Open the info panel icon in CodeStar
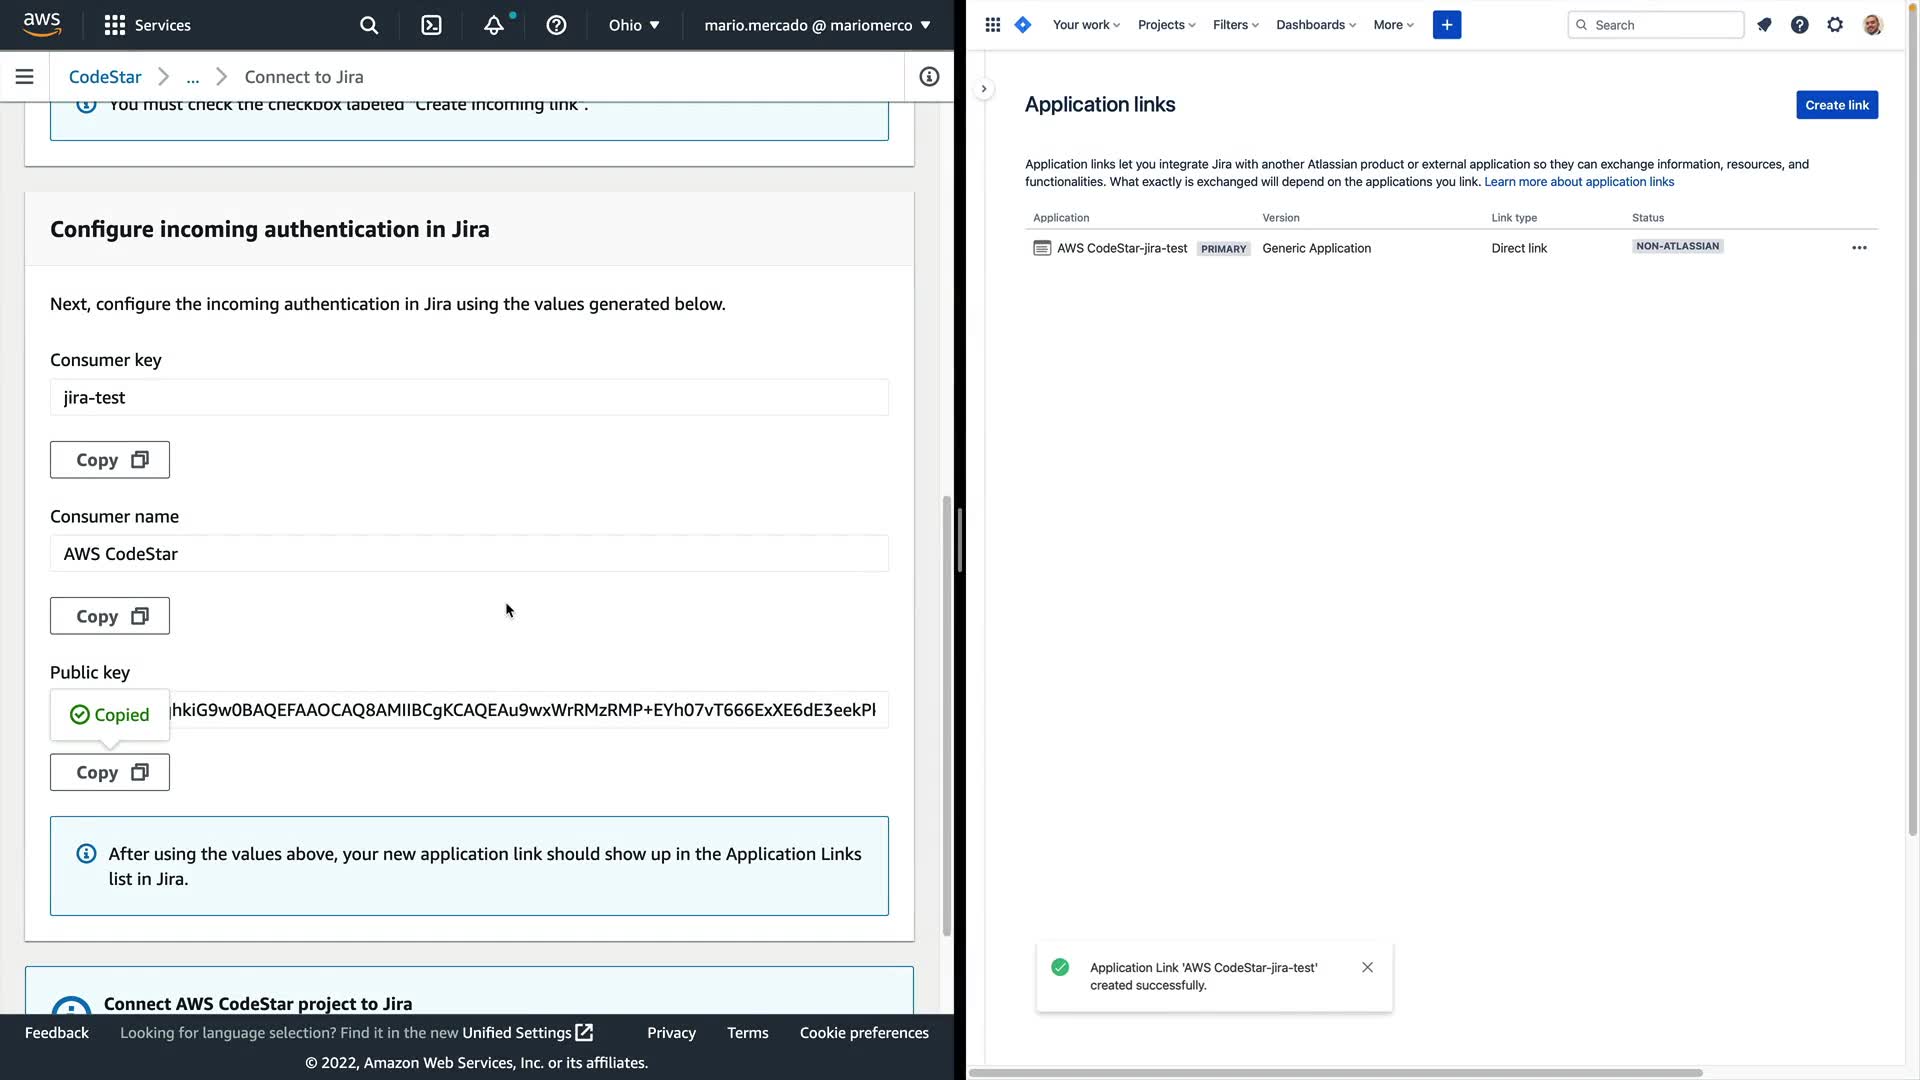 click(x=929, y=77)
